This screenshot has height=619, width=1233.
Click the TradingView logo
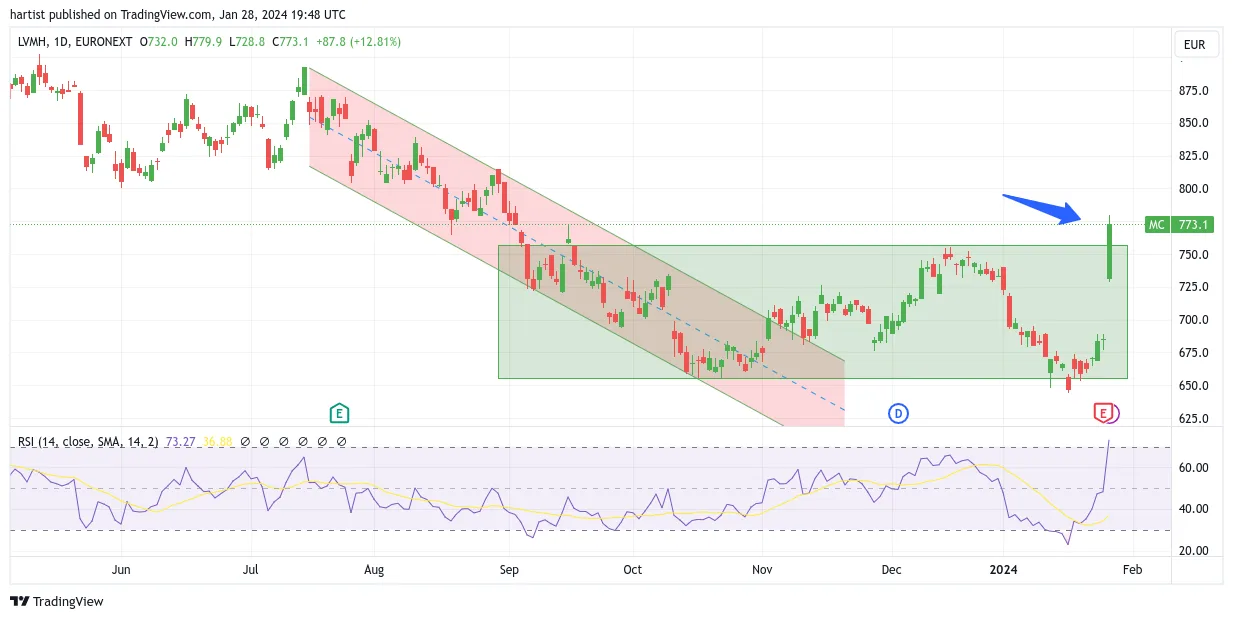click(x=57, y=601)
